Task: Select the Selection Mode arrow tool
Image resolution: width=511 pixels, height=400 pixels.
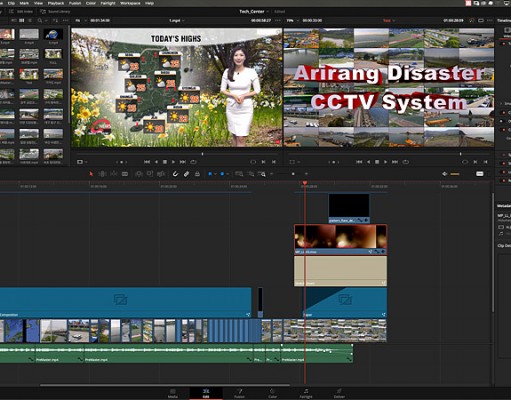Action: point(91,174)
